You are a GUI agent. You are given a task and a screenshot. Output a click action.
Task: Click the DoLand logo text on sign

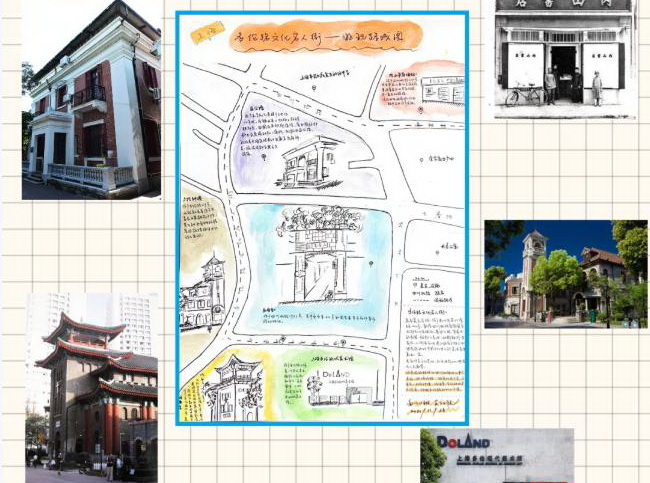[x=464, y=443]
